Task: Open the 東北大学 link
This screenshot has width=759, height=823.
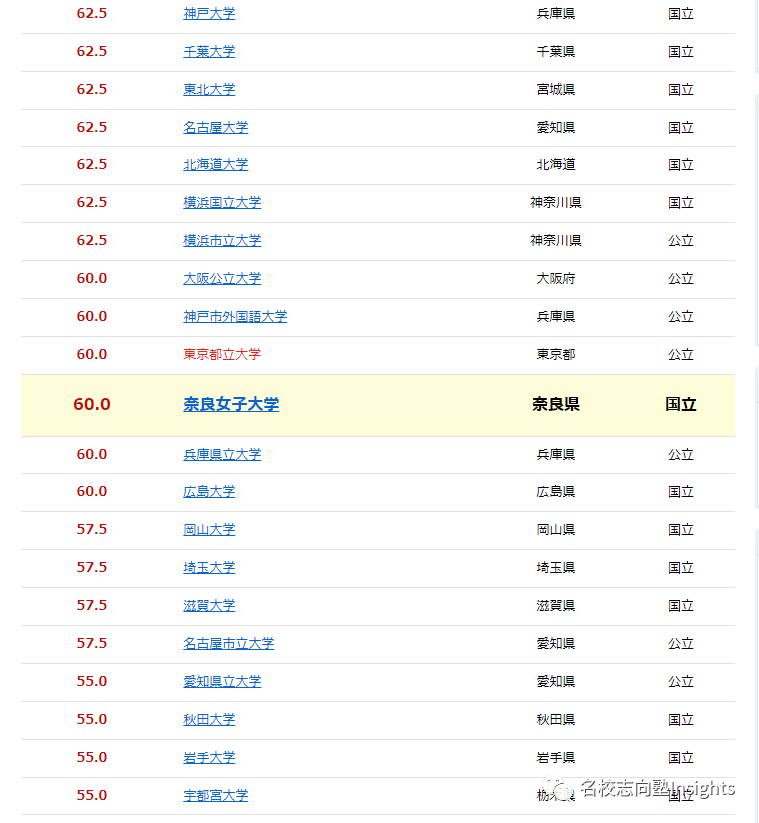Action: (x=209, y=89)
